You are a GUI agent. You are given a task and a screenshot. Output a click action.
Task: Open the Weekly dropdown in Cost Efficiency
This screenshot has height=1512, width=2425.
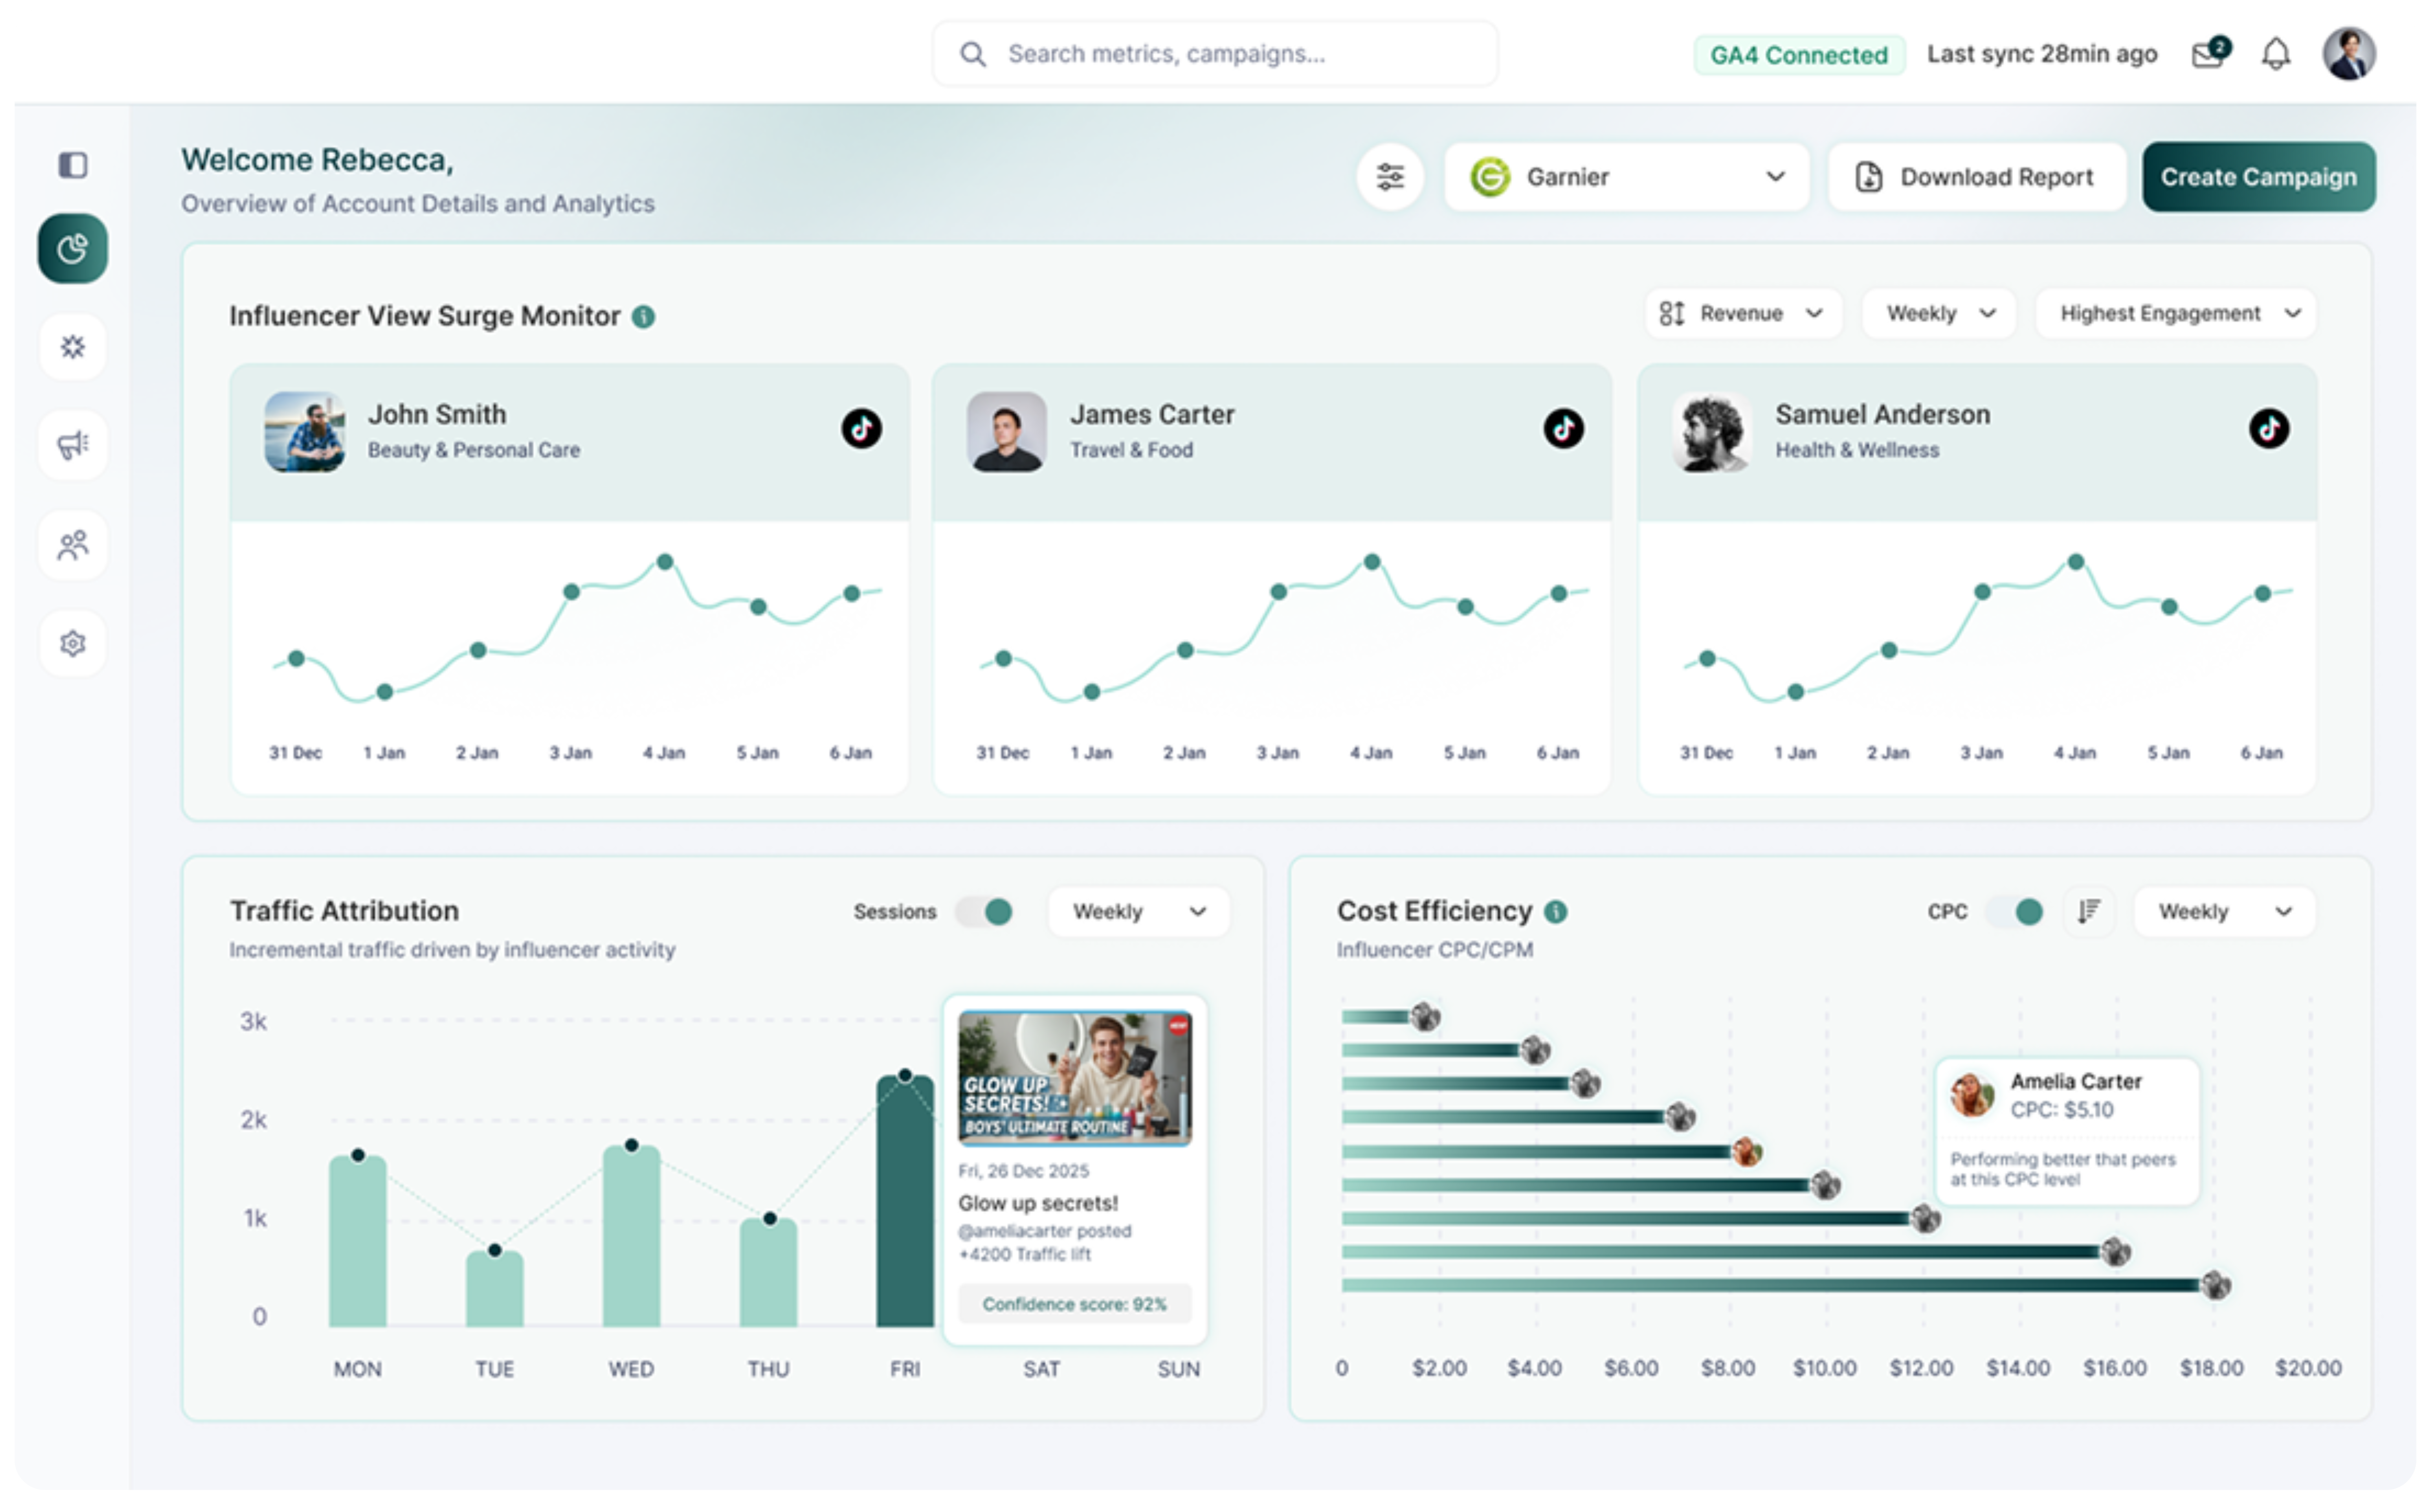point(2225,911)
